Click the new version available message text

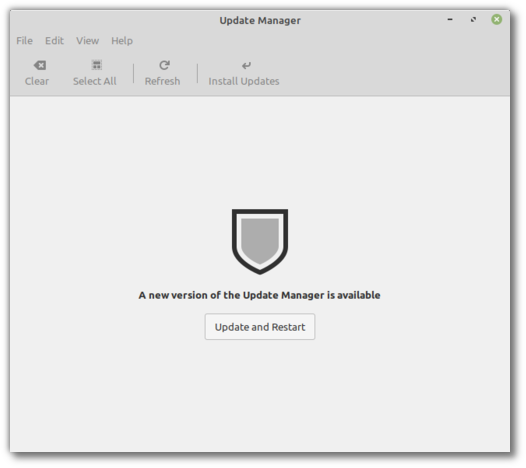260,295
